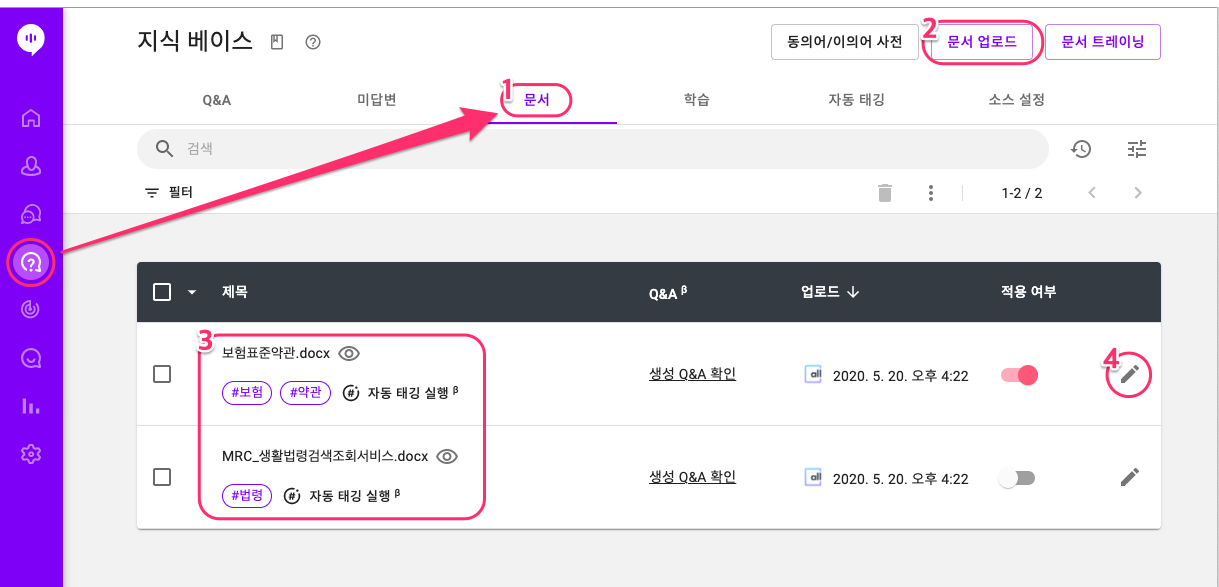
Task: Open 생성 Q&A 확인 link for 보험표준약관.docx
Action: [x=692, y=374]
